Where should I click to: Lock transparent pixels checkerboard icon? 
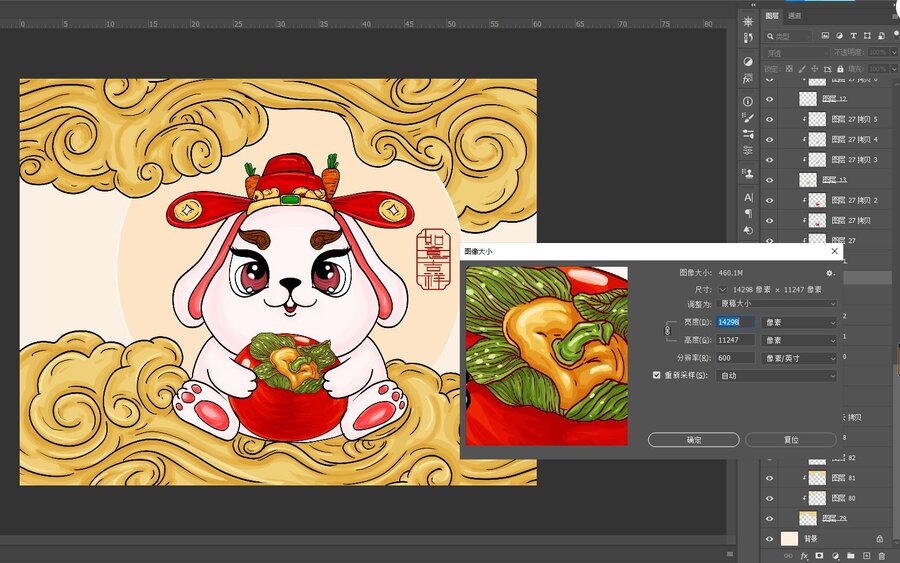pyautogui.click(x=789, y=69)
